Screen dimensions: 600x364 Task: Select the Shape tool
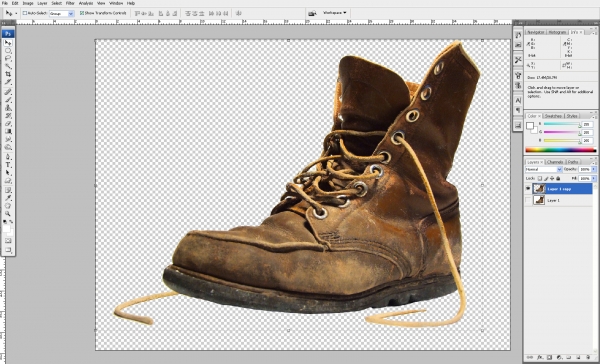[8, 181]
